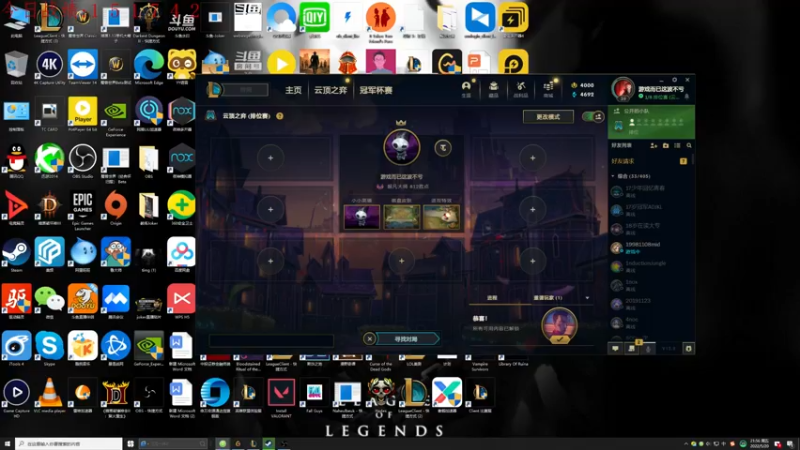Open the WeChat desktop icon
The height and width of the screenshot is (450, 800).
pos(49,302)
